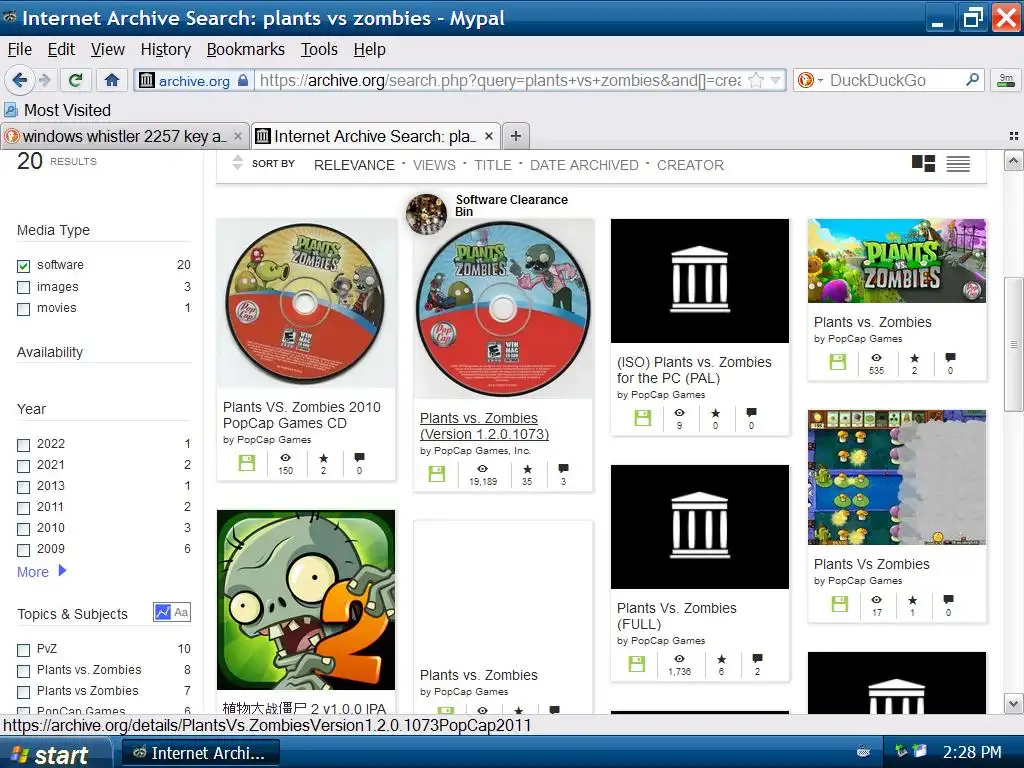Image resolution: width=1024 pixels, height=768 pixels.
Task: Uncheck the software media type filter
Action: click(24, 266)
